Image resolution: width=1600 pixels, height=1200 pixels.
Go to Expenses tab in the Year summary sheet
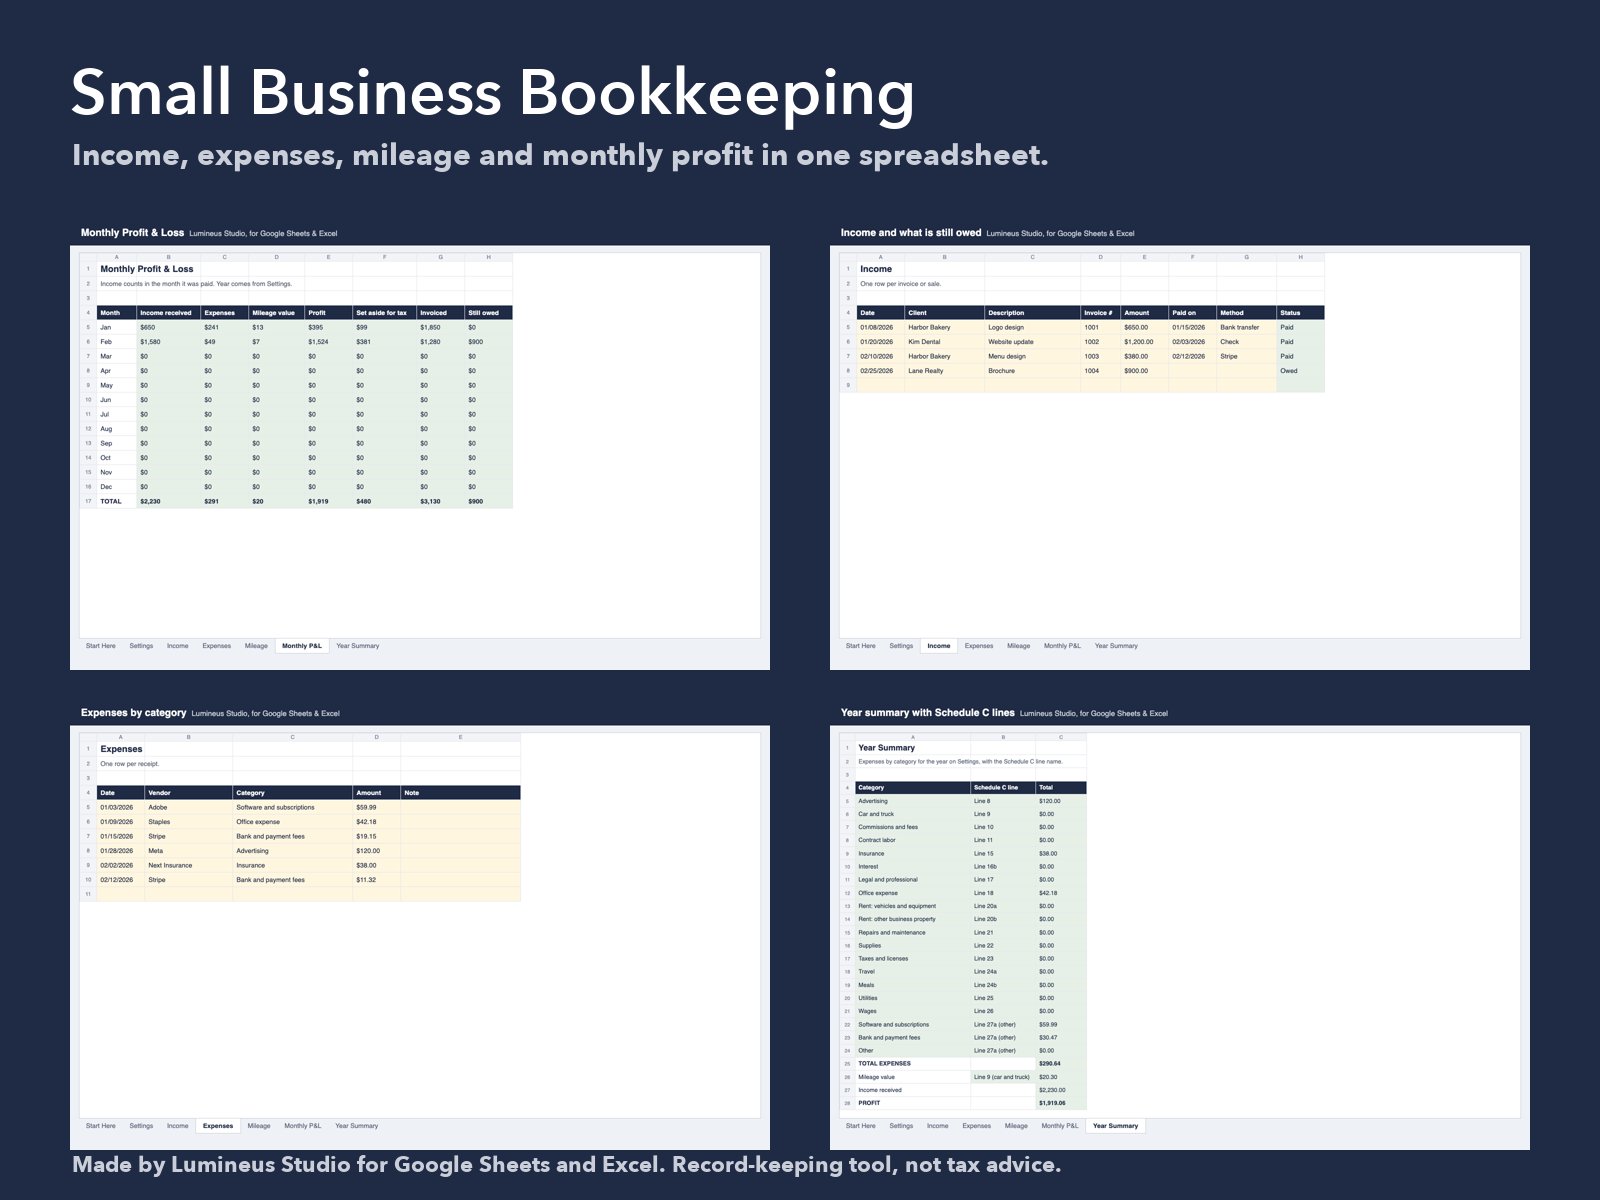(x=976, y=1126)
